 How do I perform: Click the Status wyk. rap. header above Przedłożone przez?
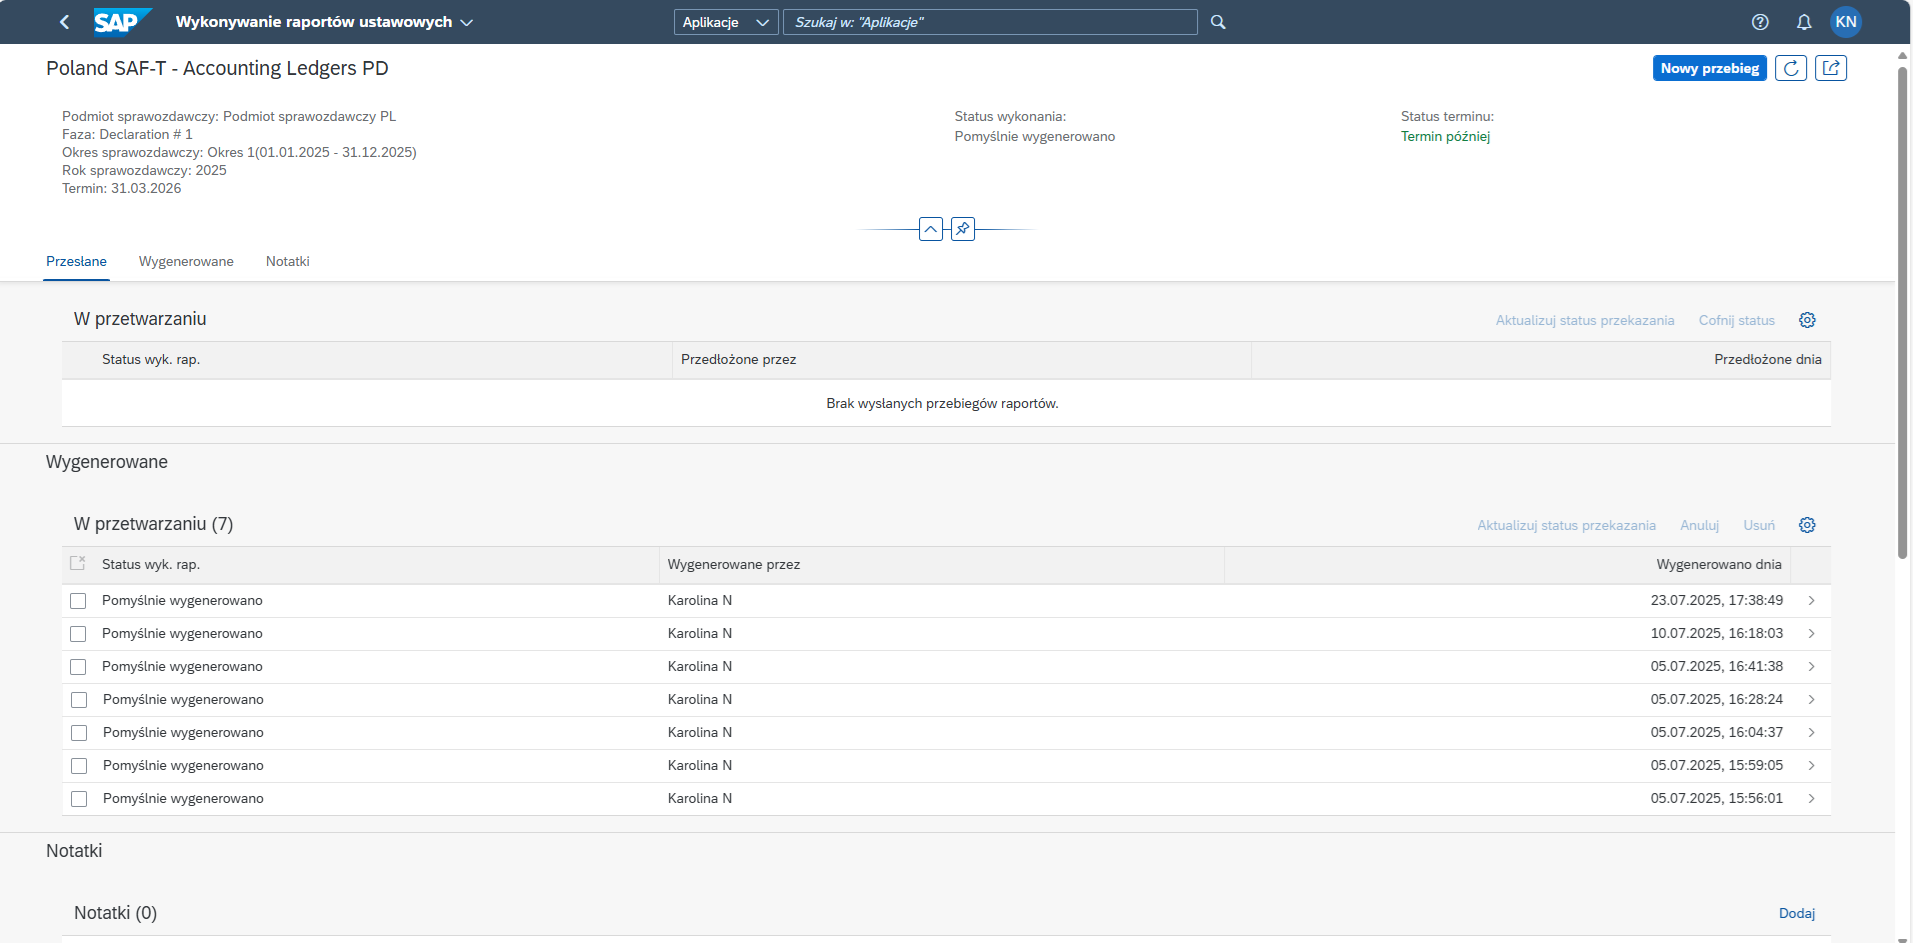tap(151, 359)
